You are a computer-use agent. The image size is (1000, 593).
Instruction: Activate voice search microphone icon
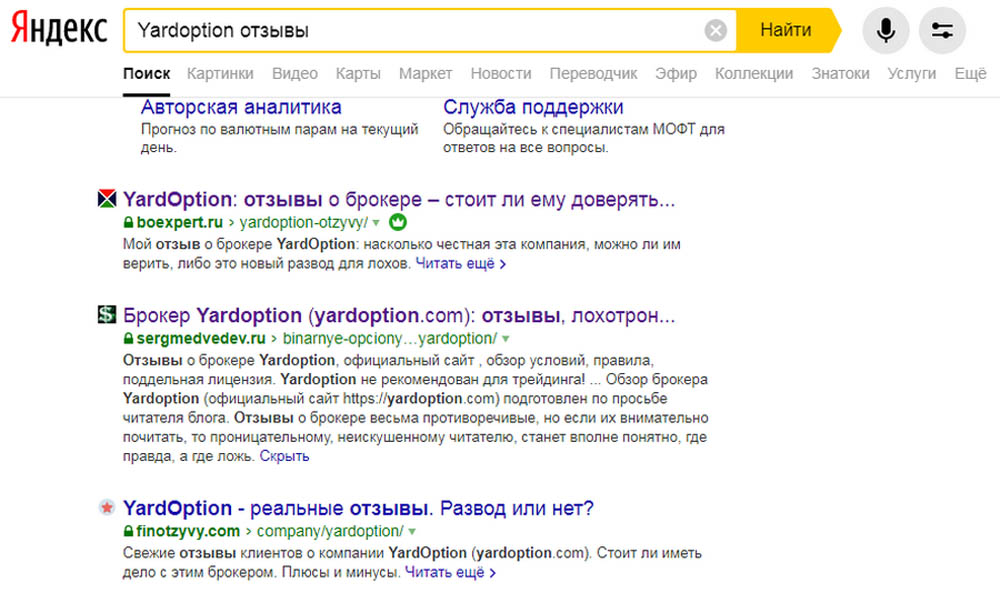pos(885,30)
